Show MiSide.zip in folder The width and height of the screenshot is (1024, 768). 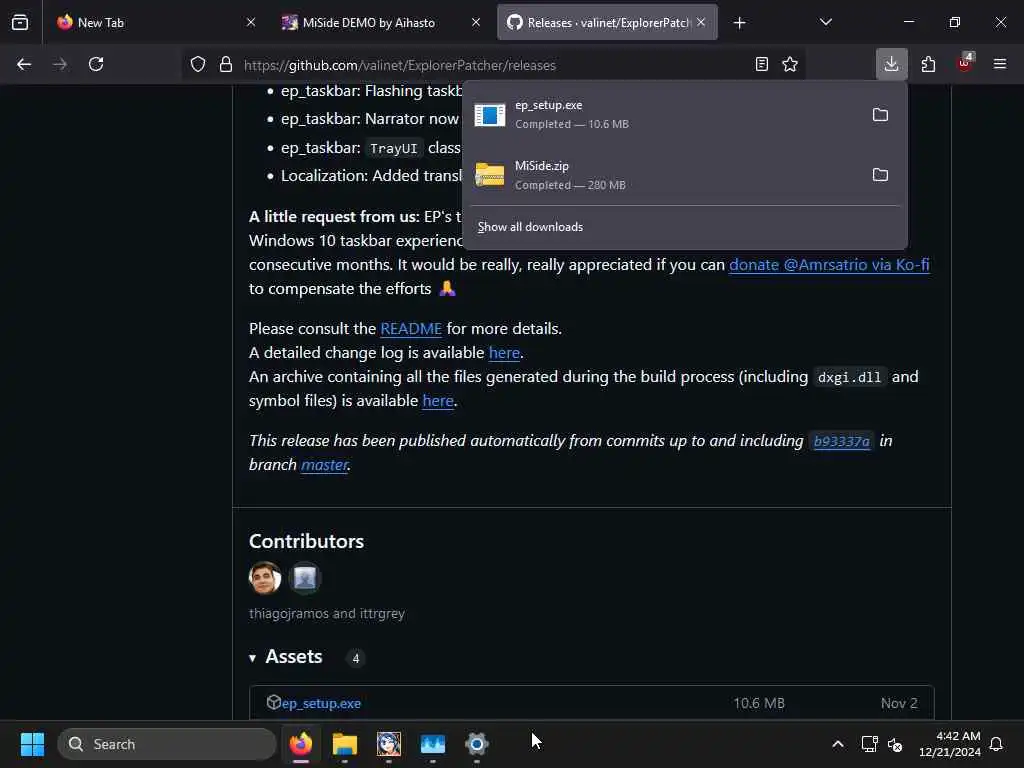[880, 174]
